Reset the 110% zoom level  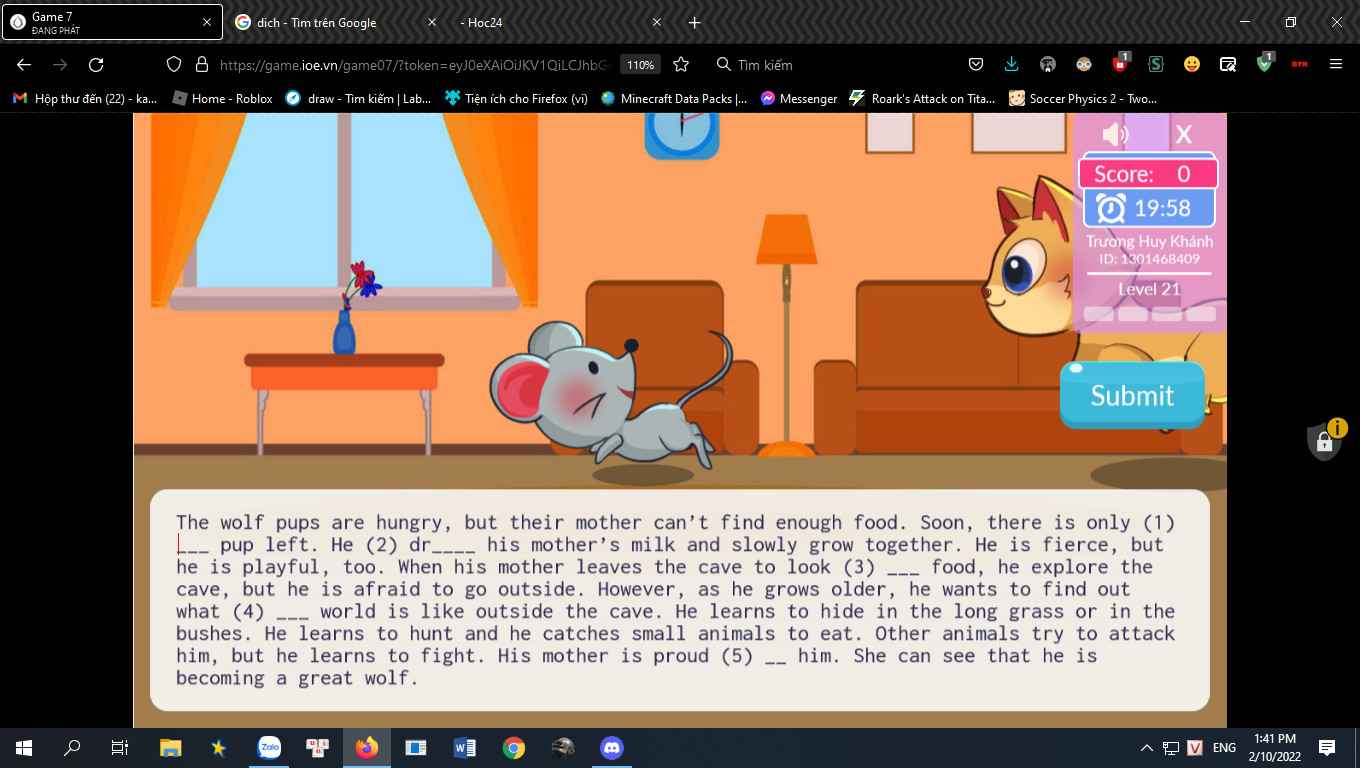pyautogui.click(x=640, y=64)
